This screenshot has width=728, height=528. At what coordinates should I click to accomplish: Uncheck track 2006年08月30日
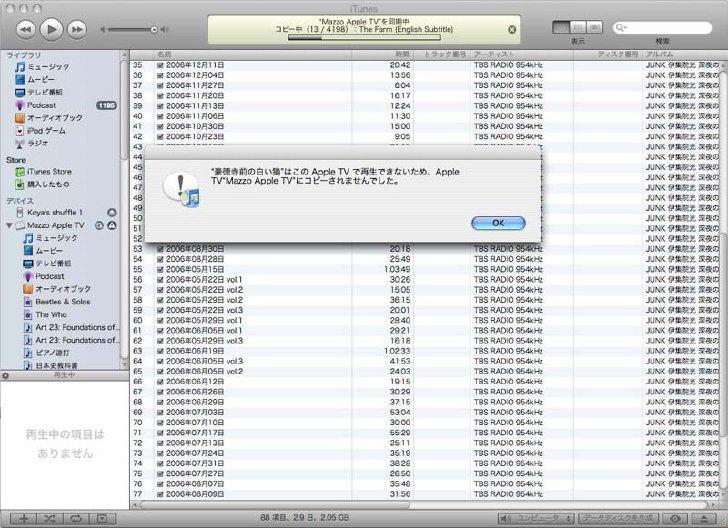[160, 249]
